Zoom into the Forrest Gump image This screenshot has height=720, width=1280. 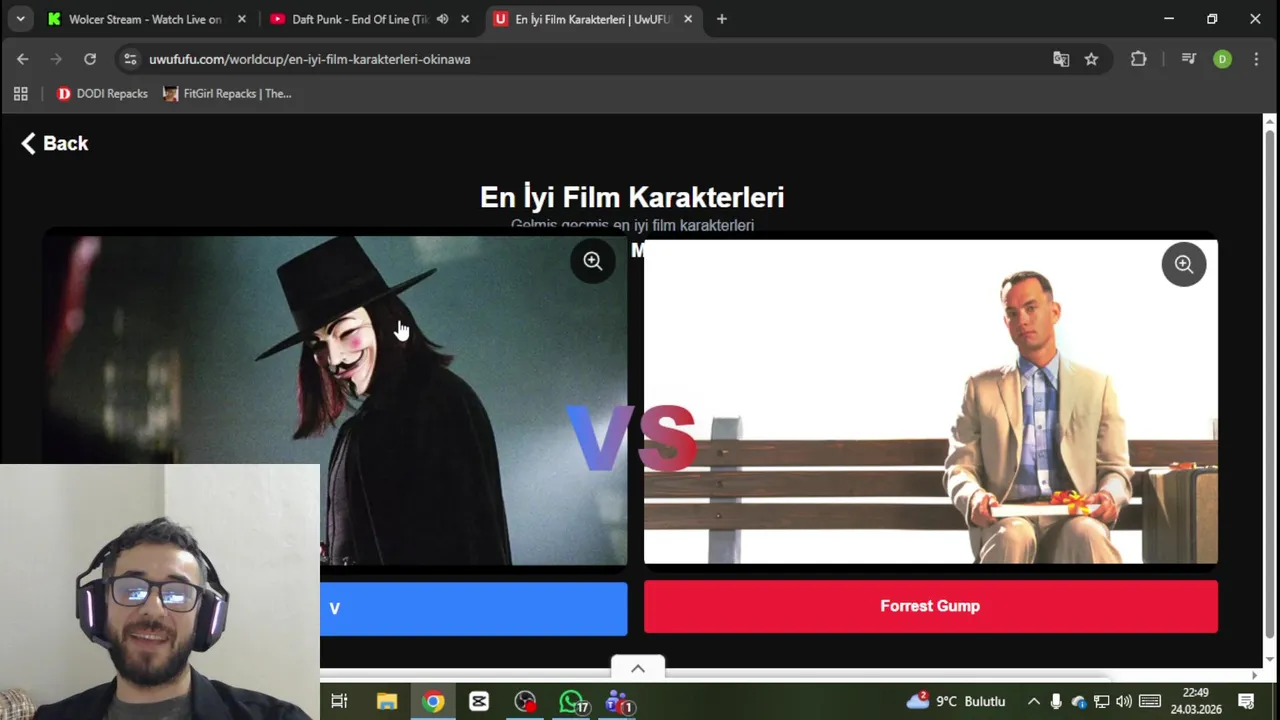pyautogui.click(x=1184, y=264)
